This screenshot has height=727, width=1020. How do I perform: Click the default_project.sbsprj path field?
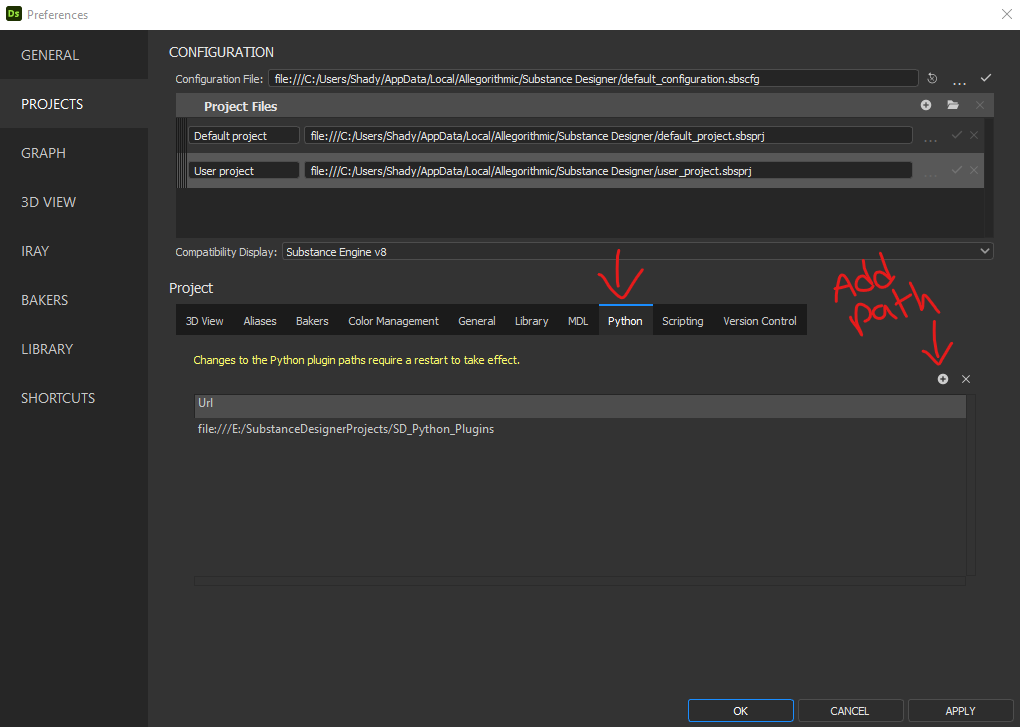click(x=608, y=136)
